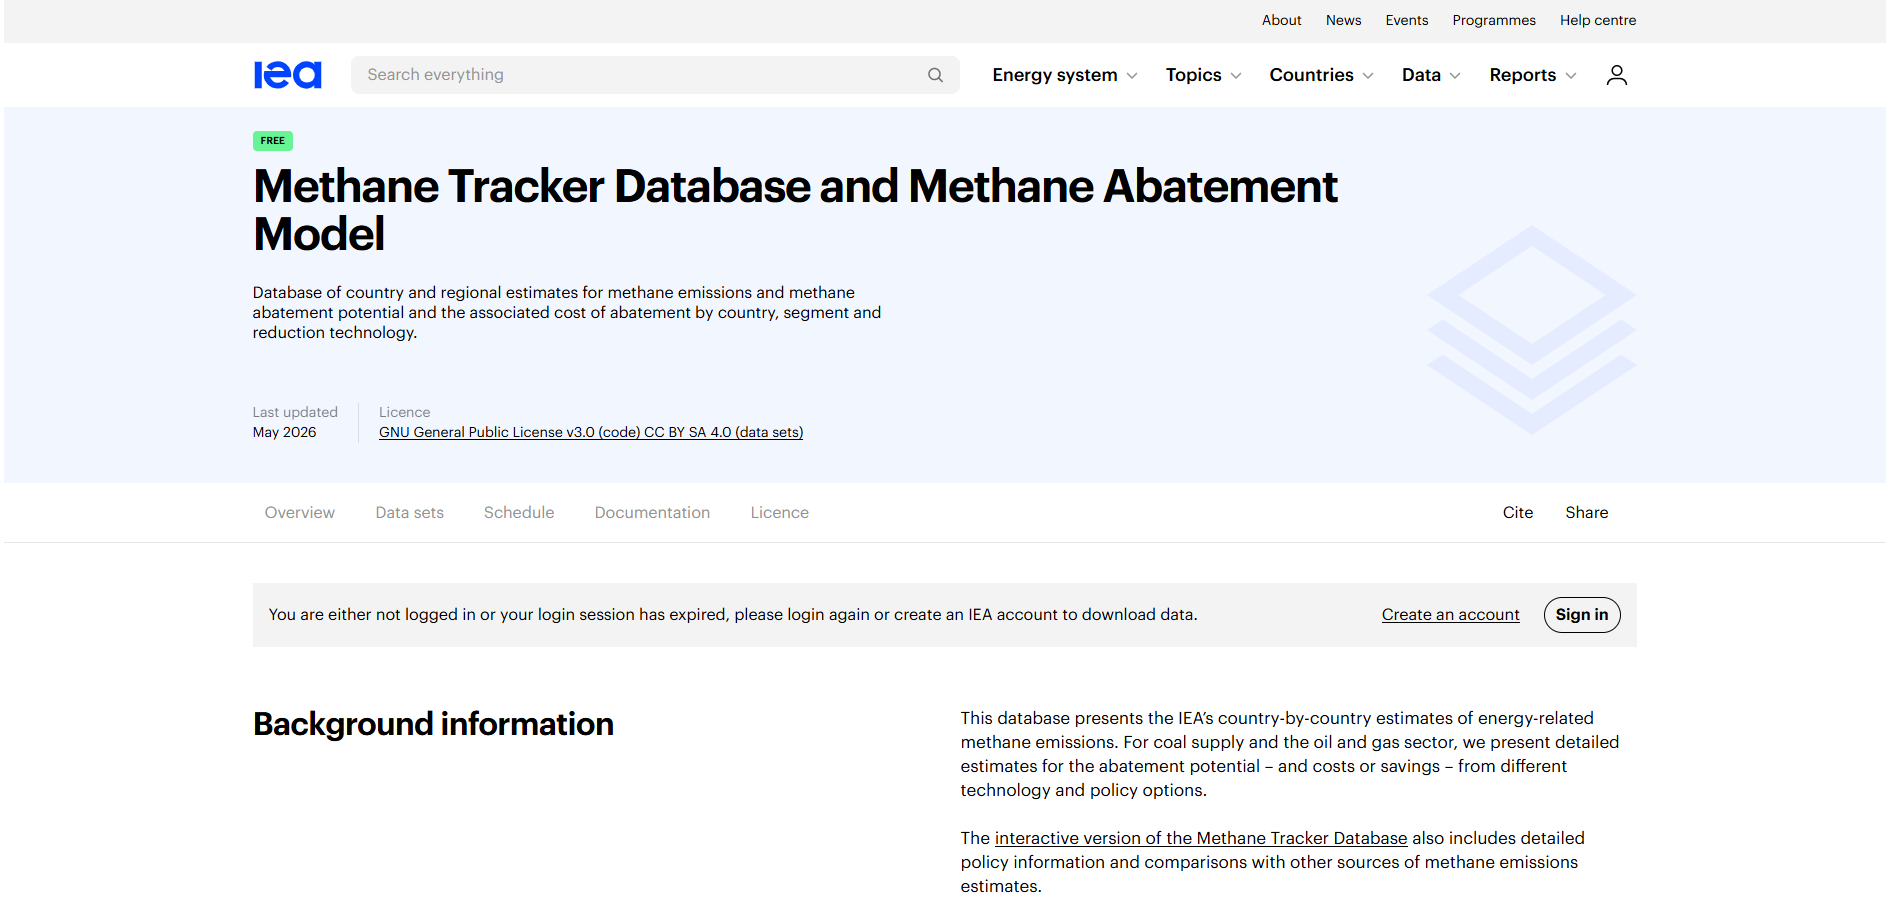
Task: Open the News link
Action: click(x=1343, y=20)
